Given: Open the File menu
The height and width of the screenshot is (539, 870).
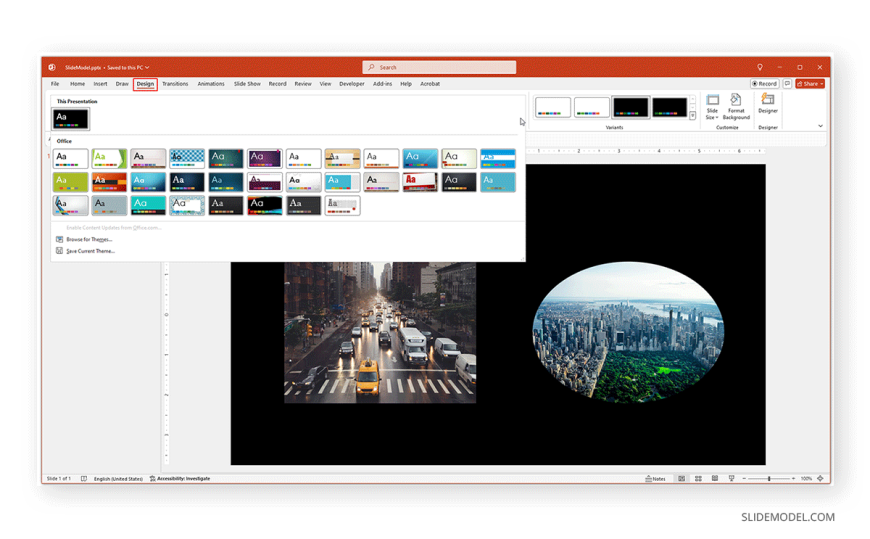Looking at the screenshot, I should click(55, 84).
